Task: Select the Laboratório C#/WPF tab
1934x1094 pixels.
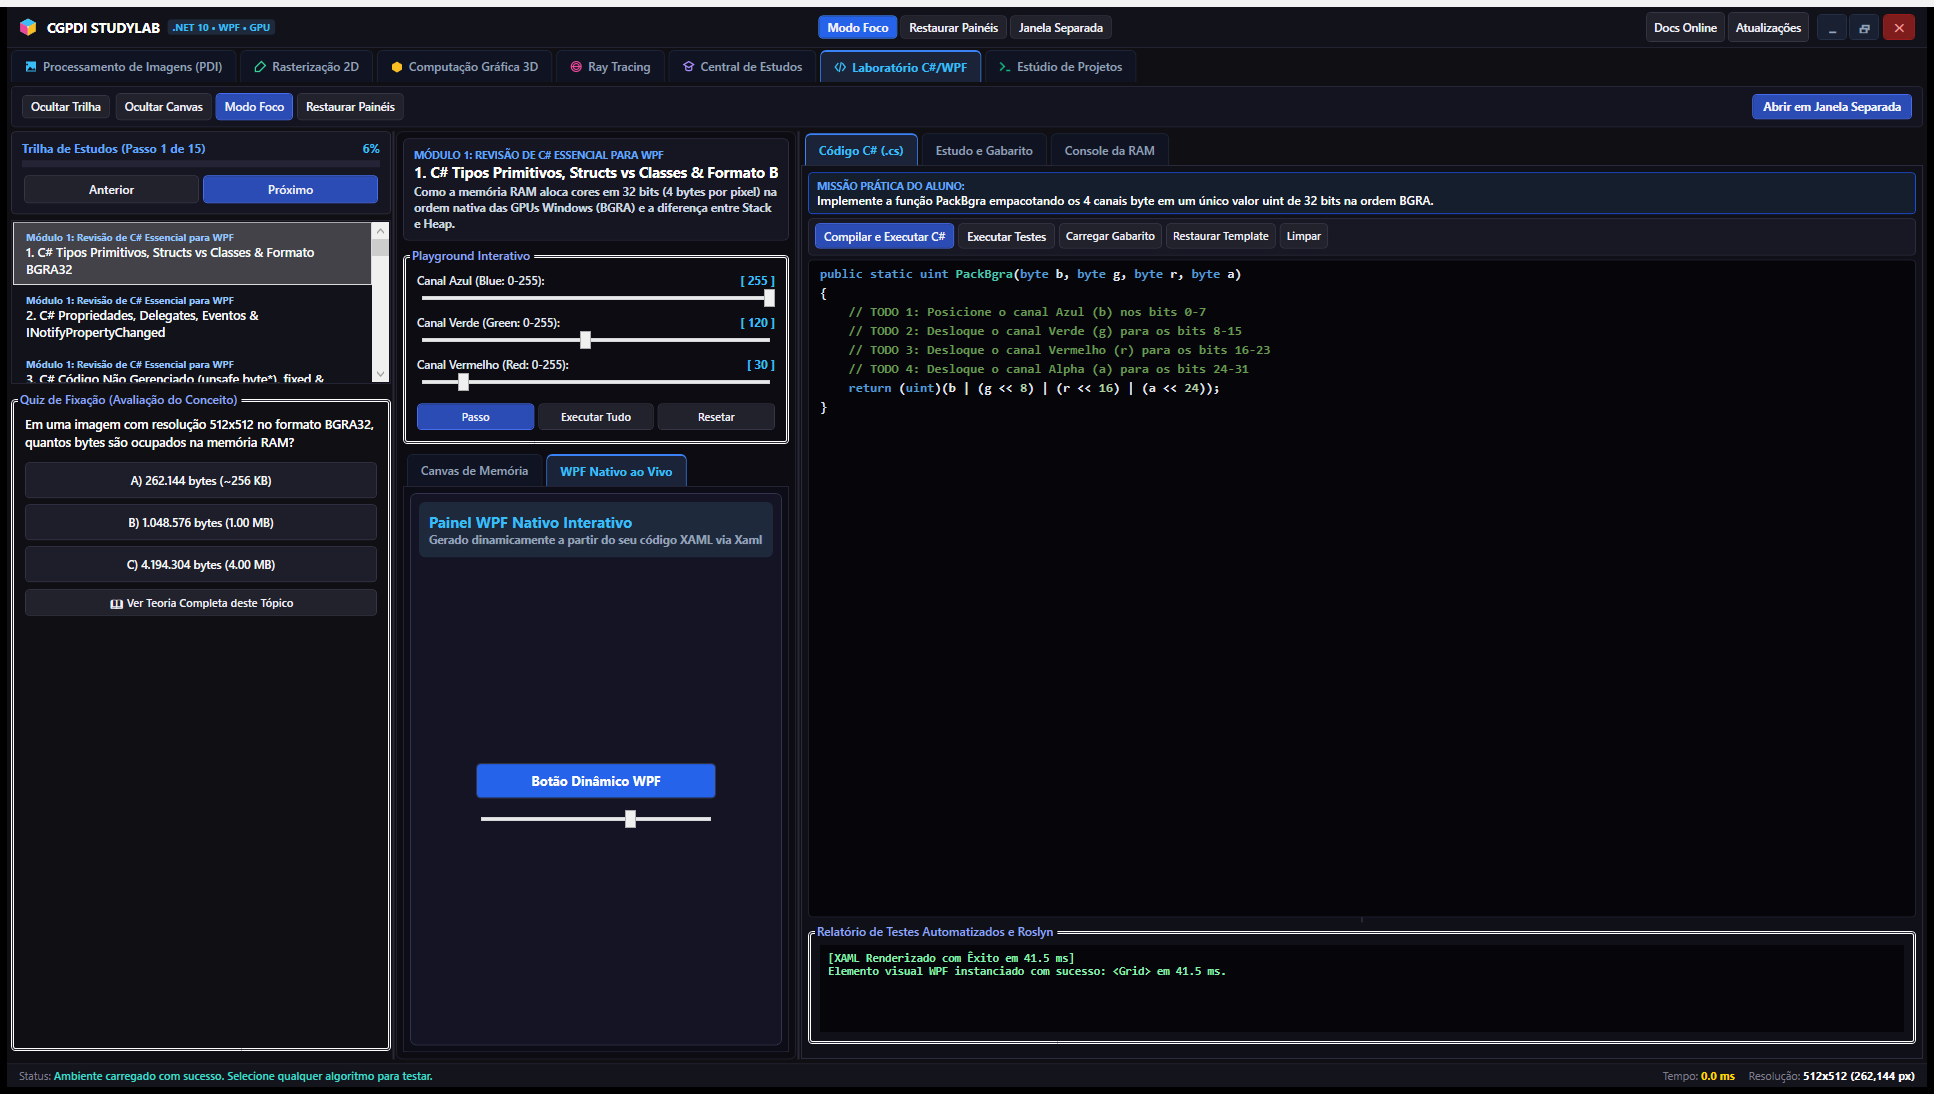Action: (x=901, y=67)
